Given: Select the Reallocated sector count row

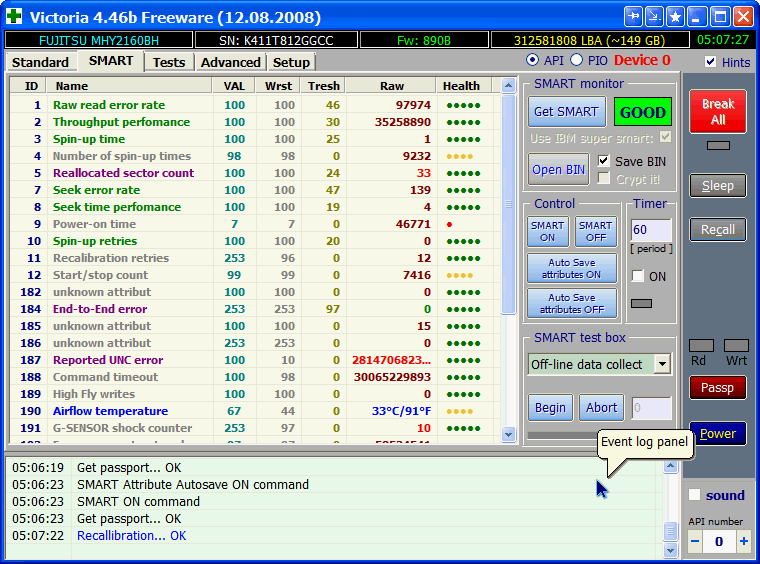Looking at the screenshot, I should pos(254,173).
